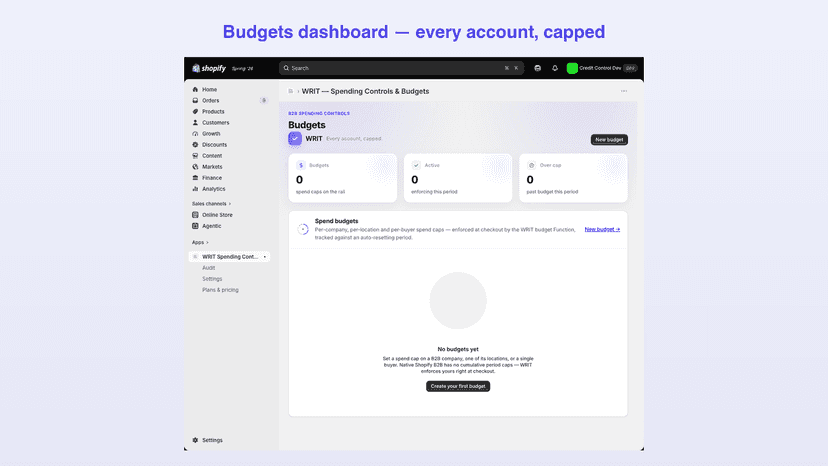This screenshot has height=466, width=828.
Task: Click the notifications bell icon
Action: point(555,68)
